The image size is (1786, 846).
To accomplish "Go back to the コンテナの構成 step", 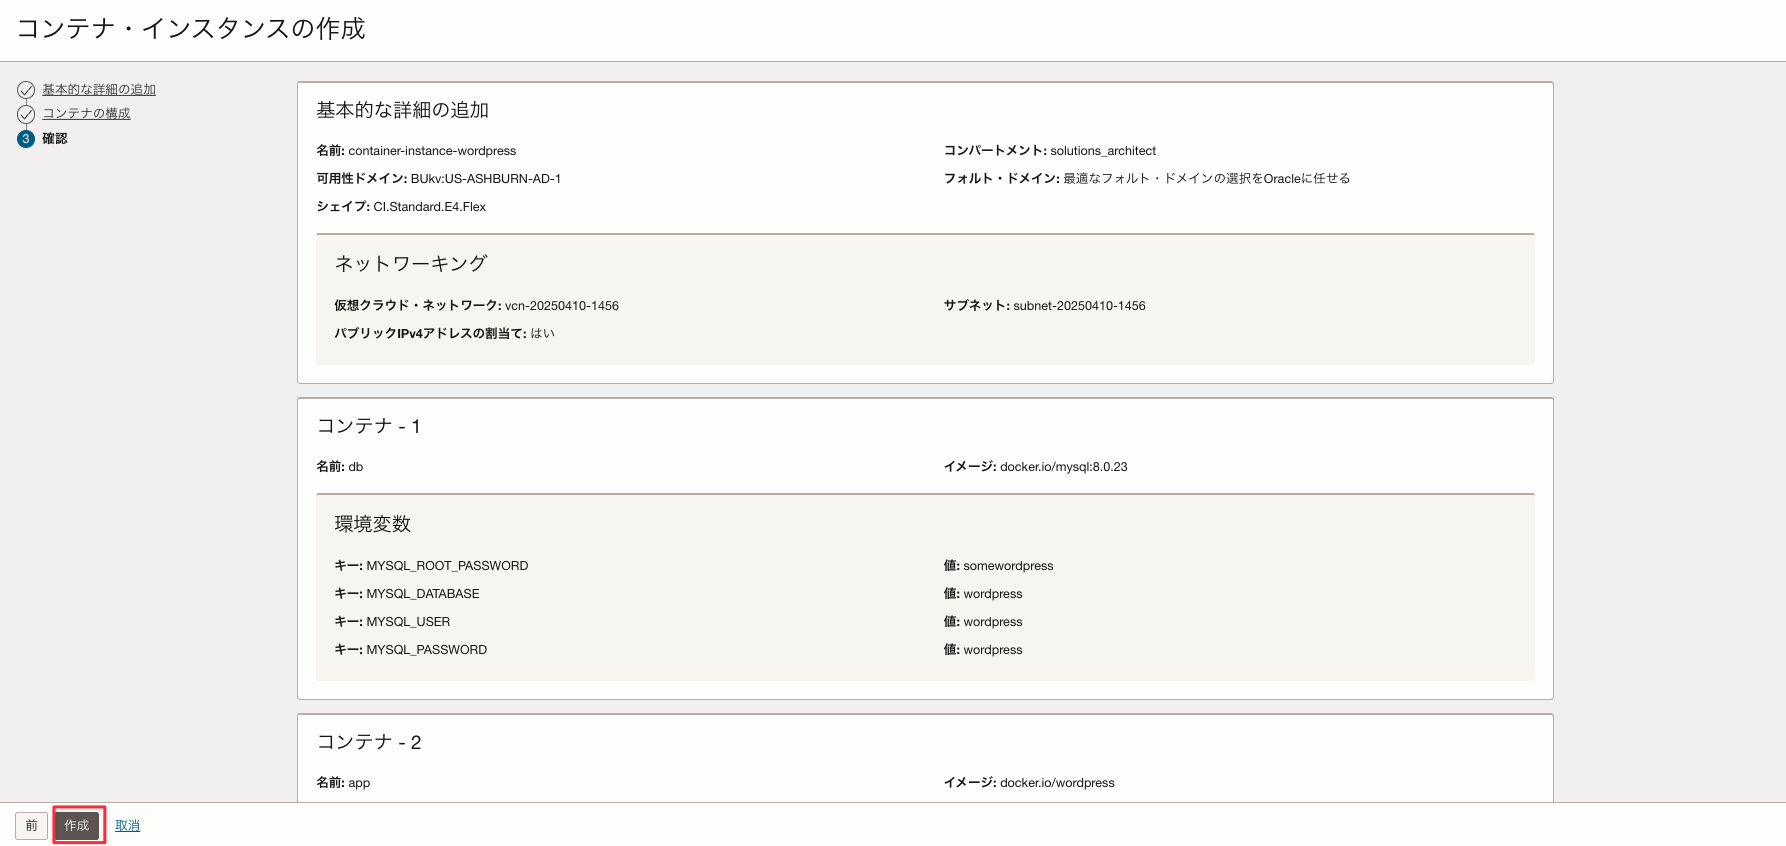I will point(86,114).
